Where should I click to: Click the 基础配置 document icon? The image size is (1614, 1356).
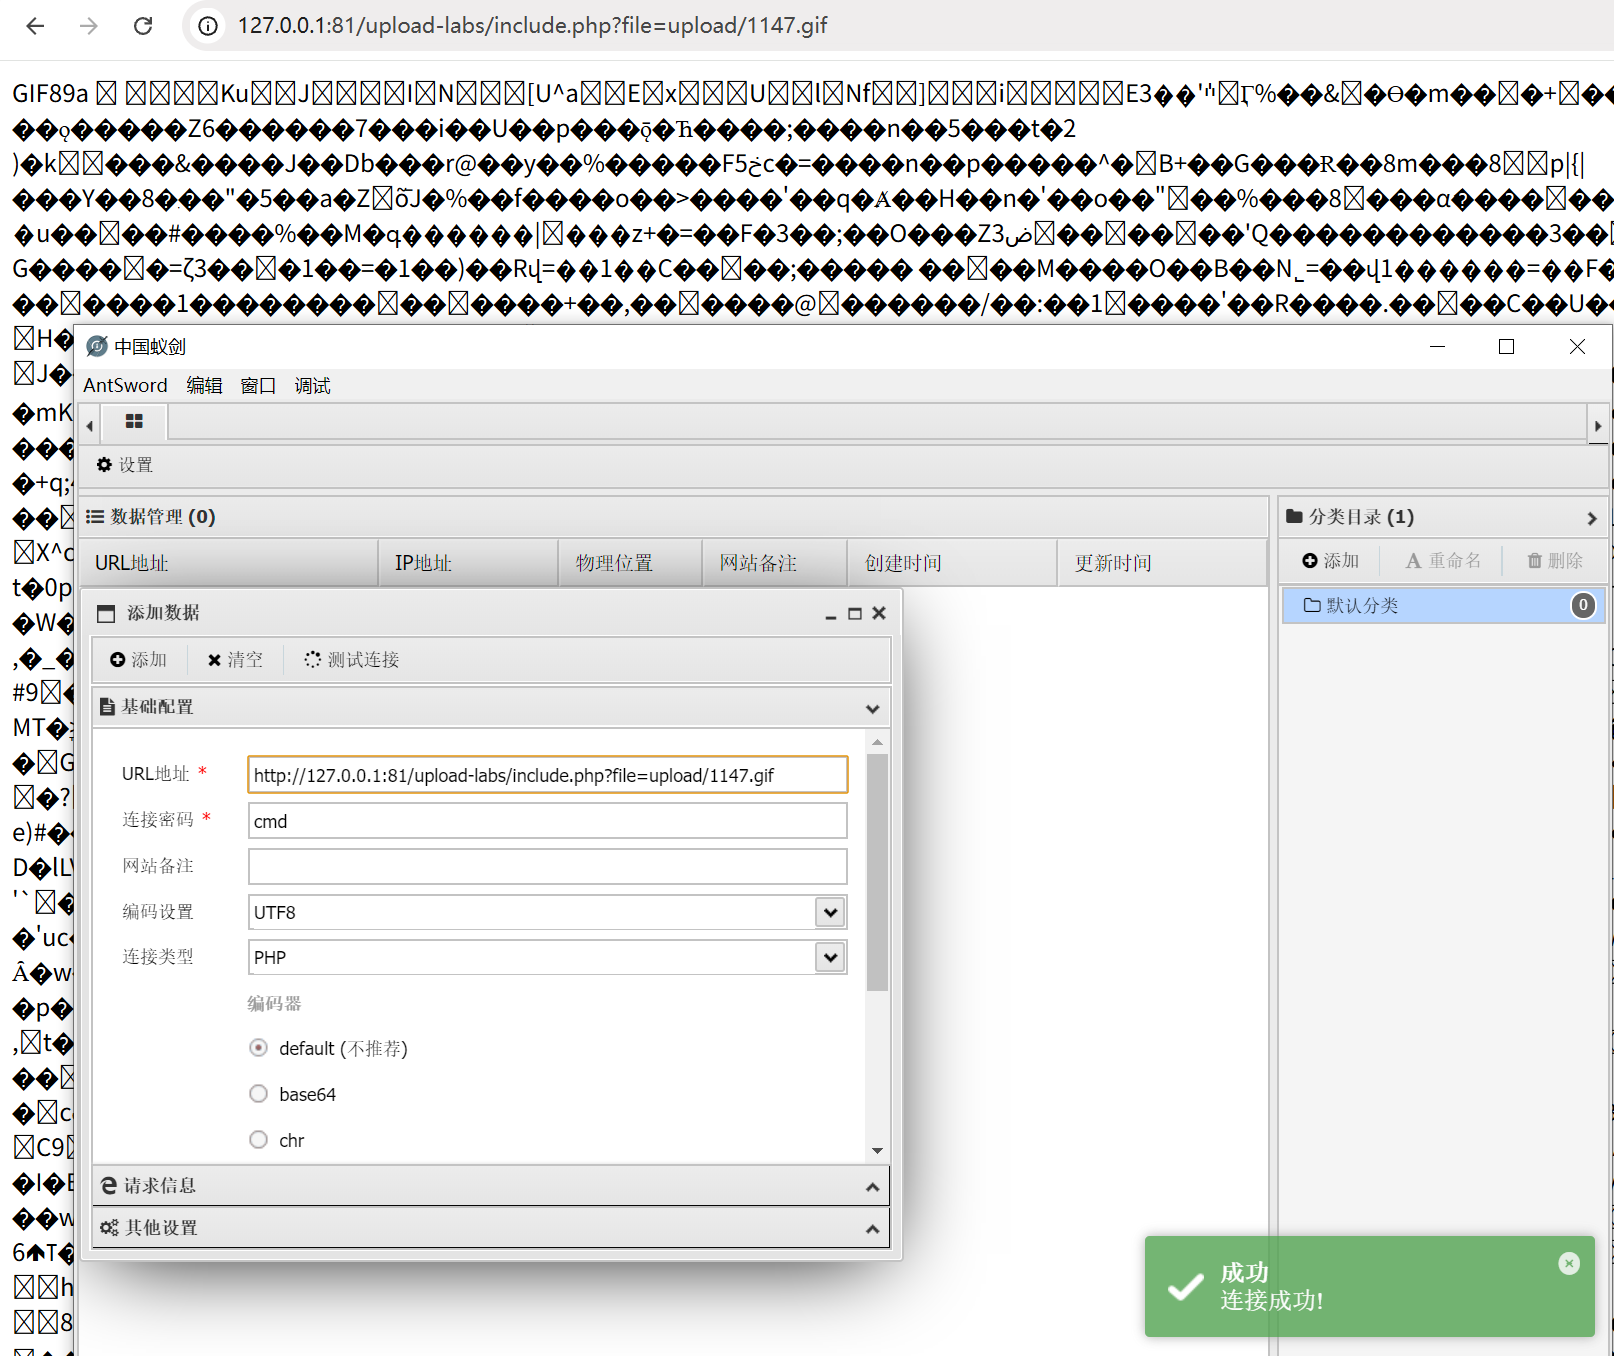click(107, 707)
